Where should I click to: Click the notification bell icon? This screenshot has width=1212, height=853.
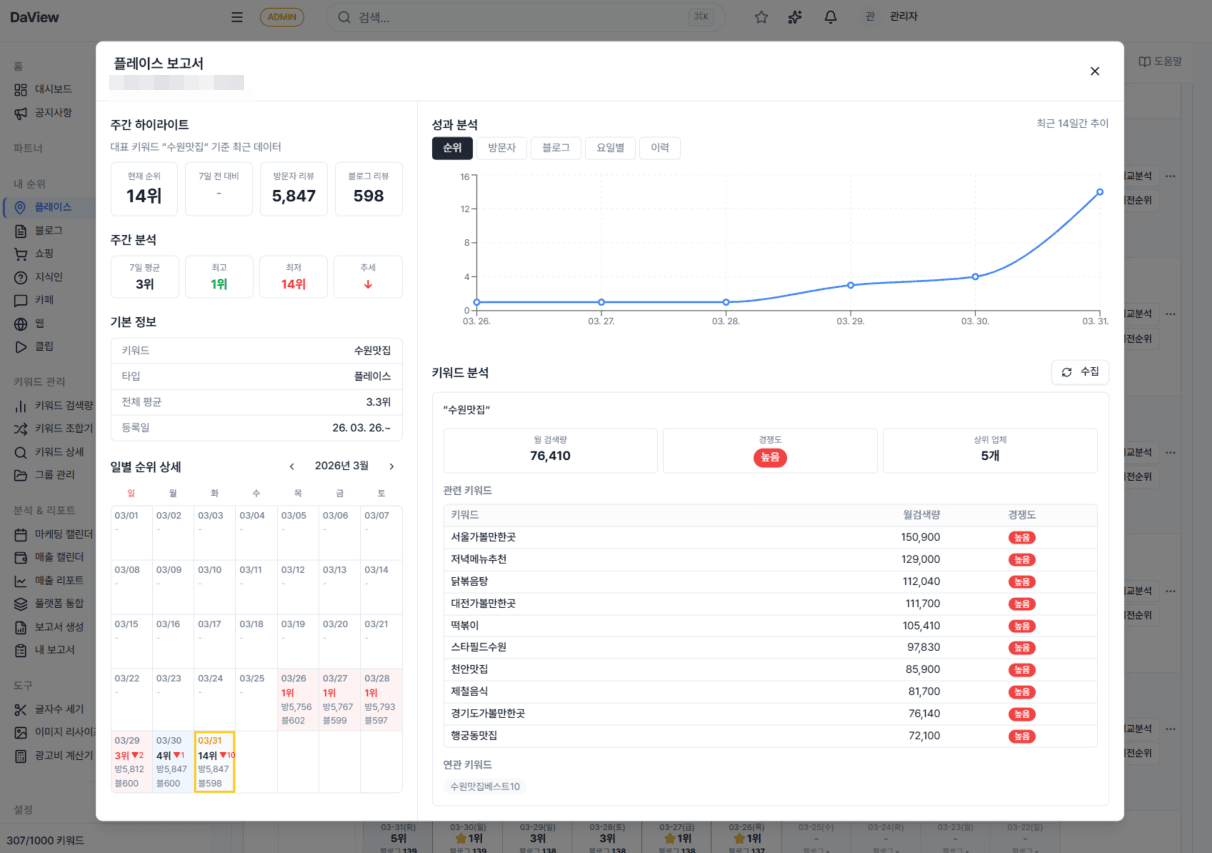pos(830,16)
